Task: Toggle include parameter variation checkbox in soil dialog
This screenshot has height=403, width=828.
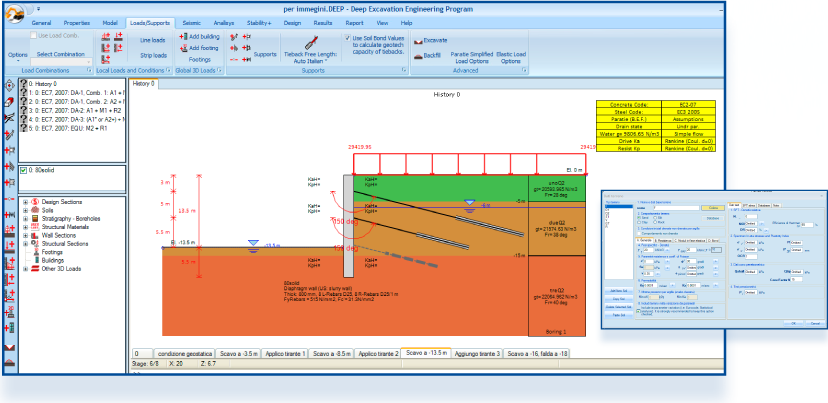Action: (x=638, y=311)
